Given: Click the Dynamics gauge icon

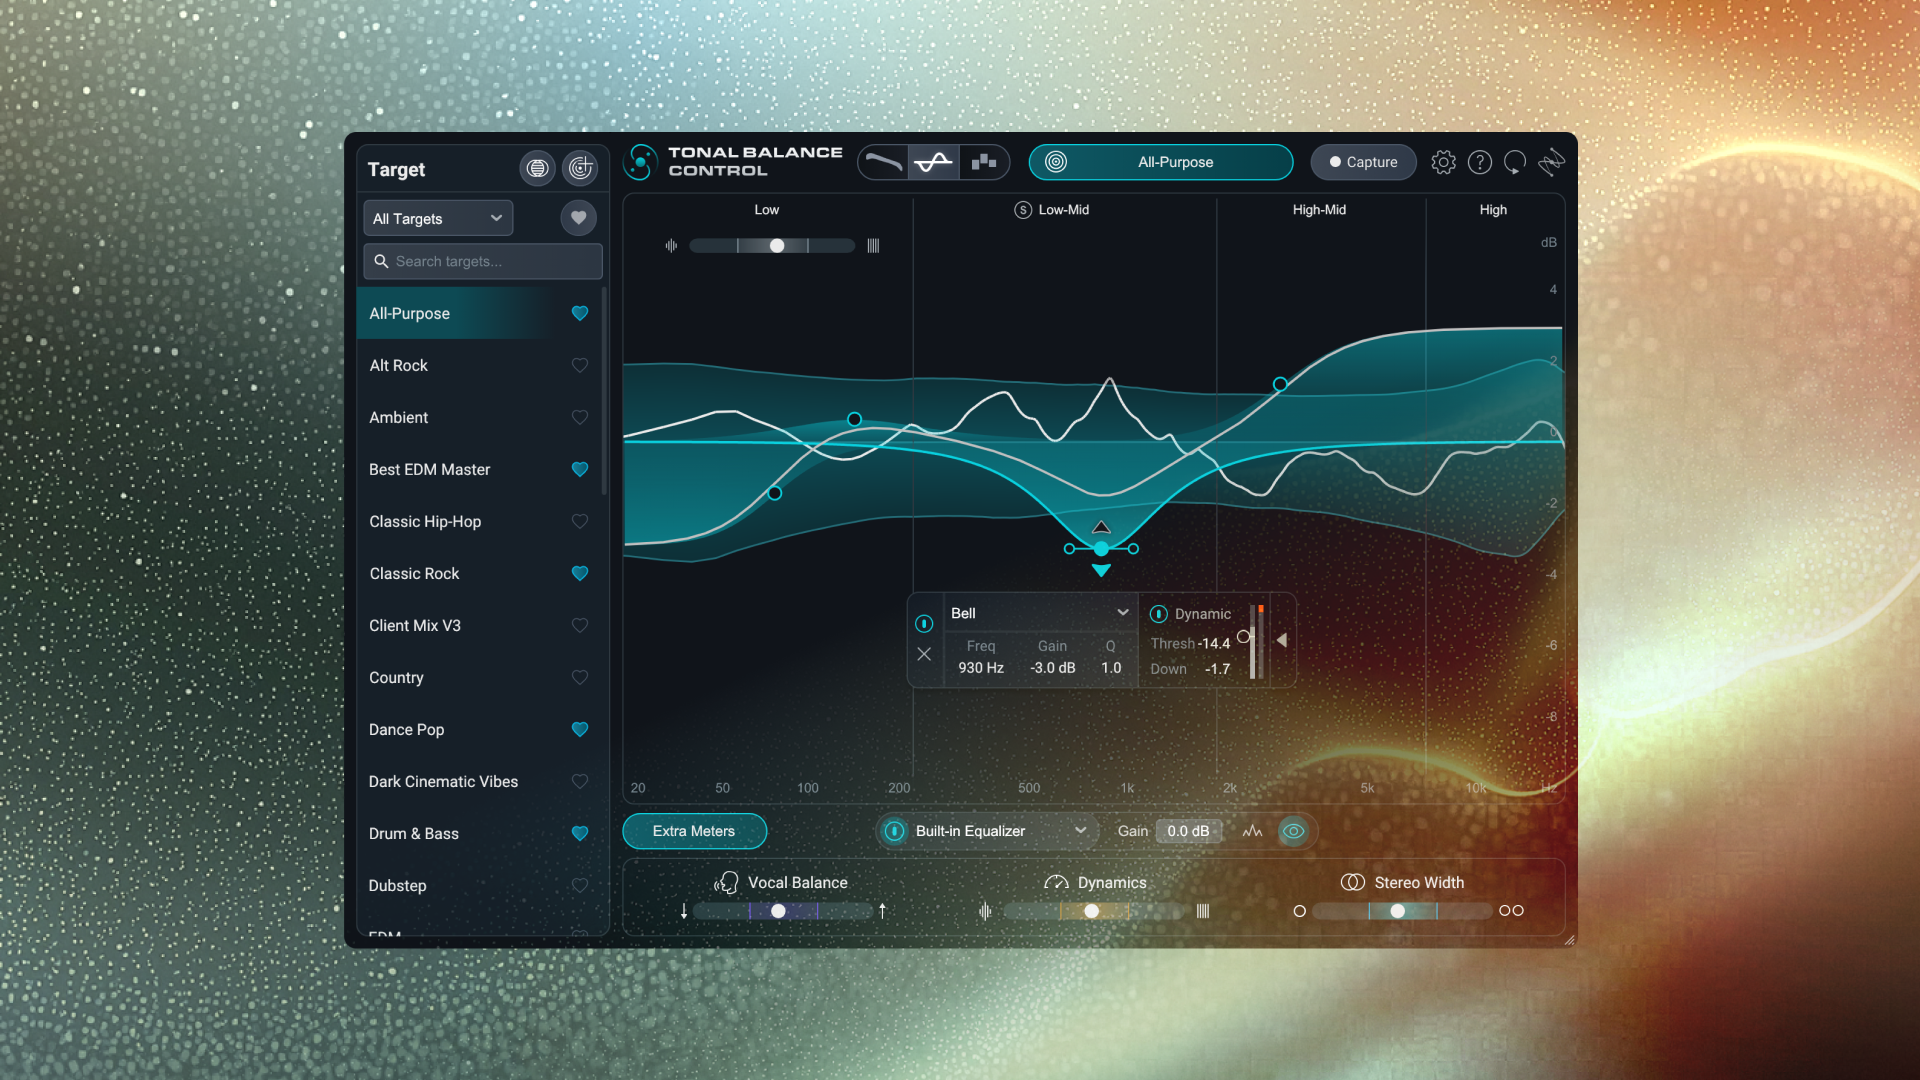Looking at the screenshot, I should [x=1056, y=883].
